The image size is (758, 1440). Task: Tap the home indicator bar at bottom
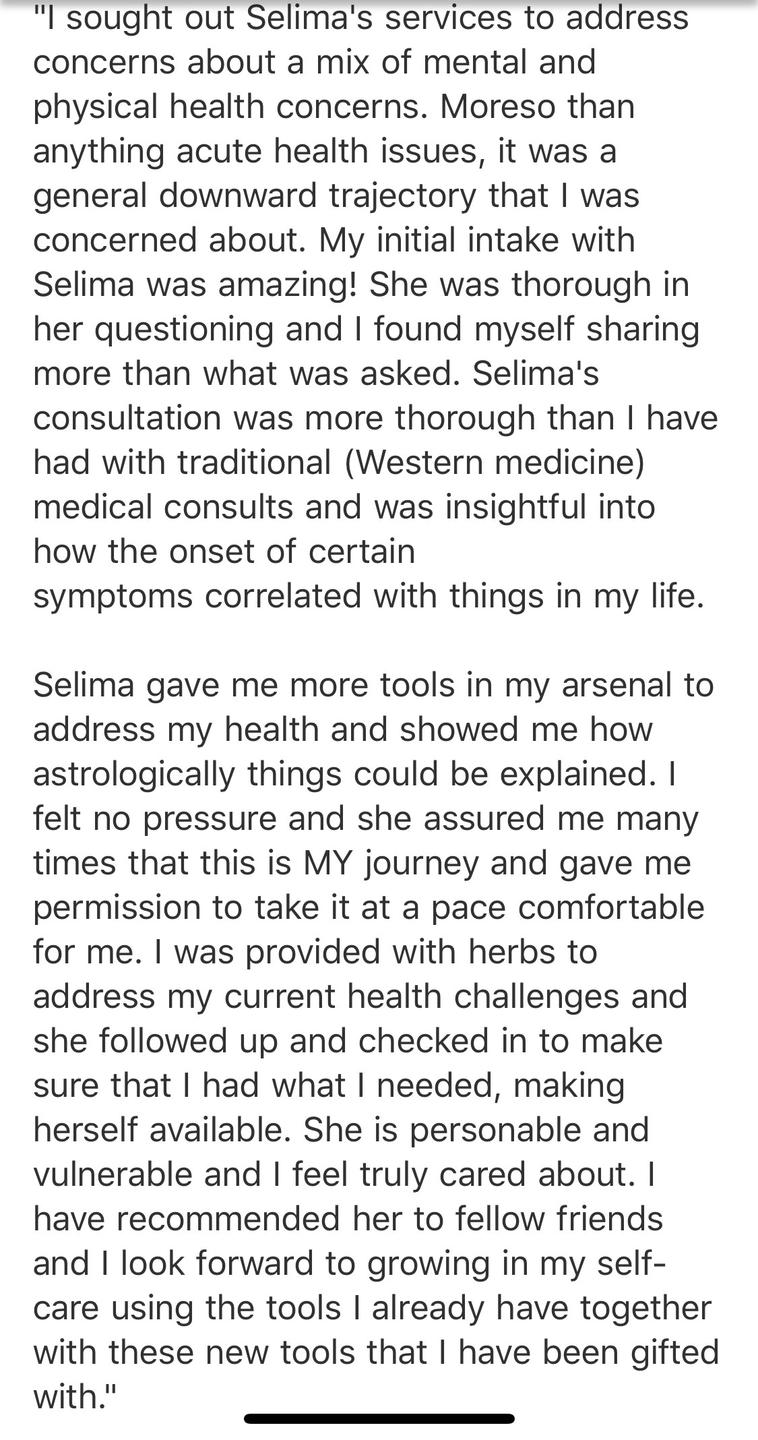[x=379, y=1418]
